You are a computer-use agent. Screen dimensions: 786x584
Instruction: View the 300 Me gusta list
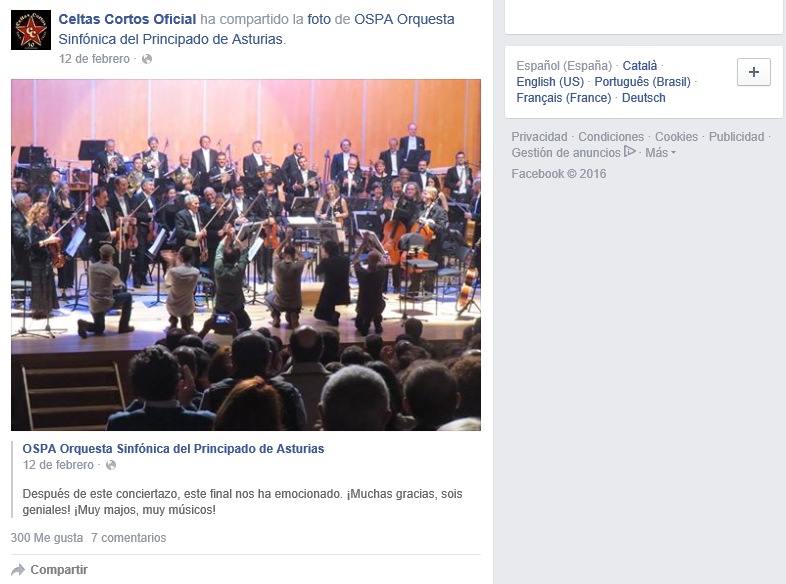(x=47, y=538)
